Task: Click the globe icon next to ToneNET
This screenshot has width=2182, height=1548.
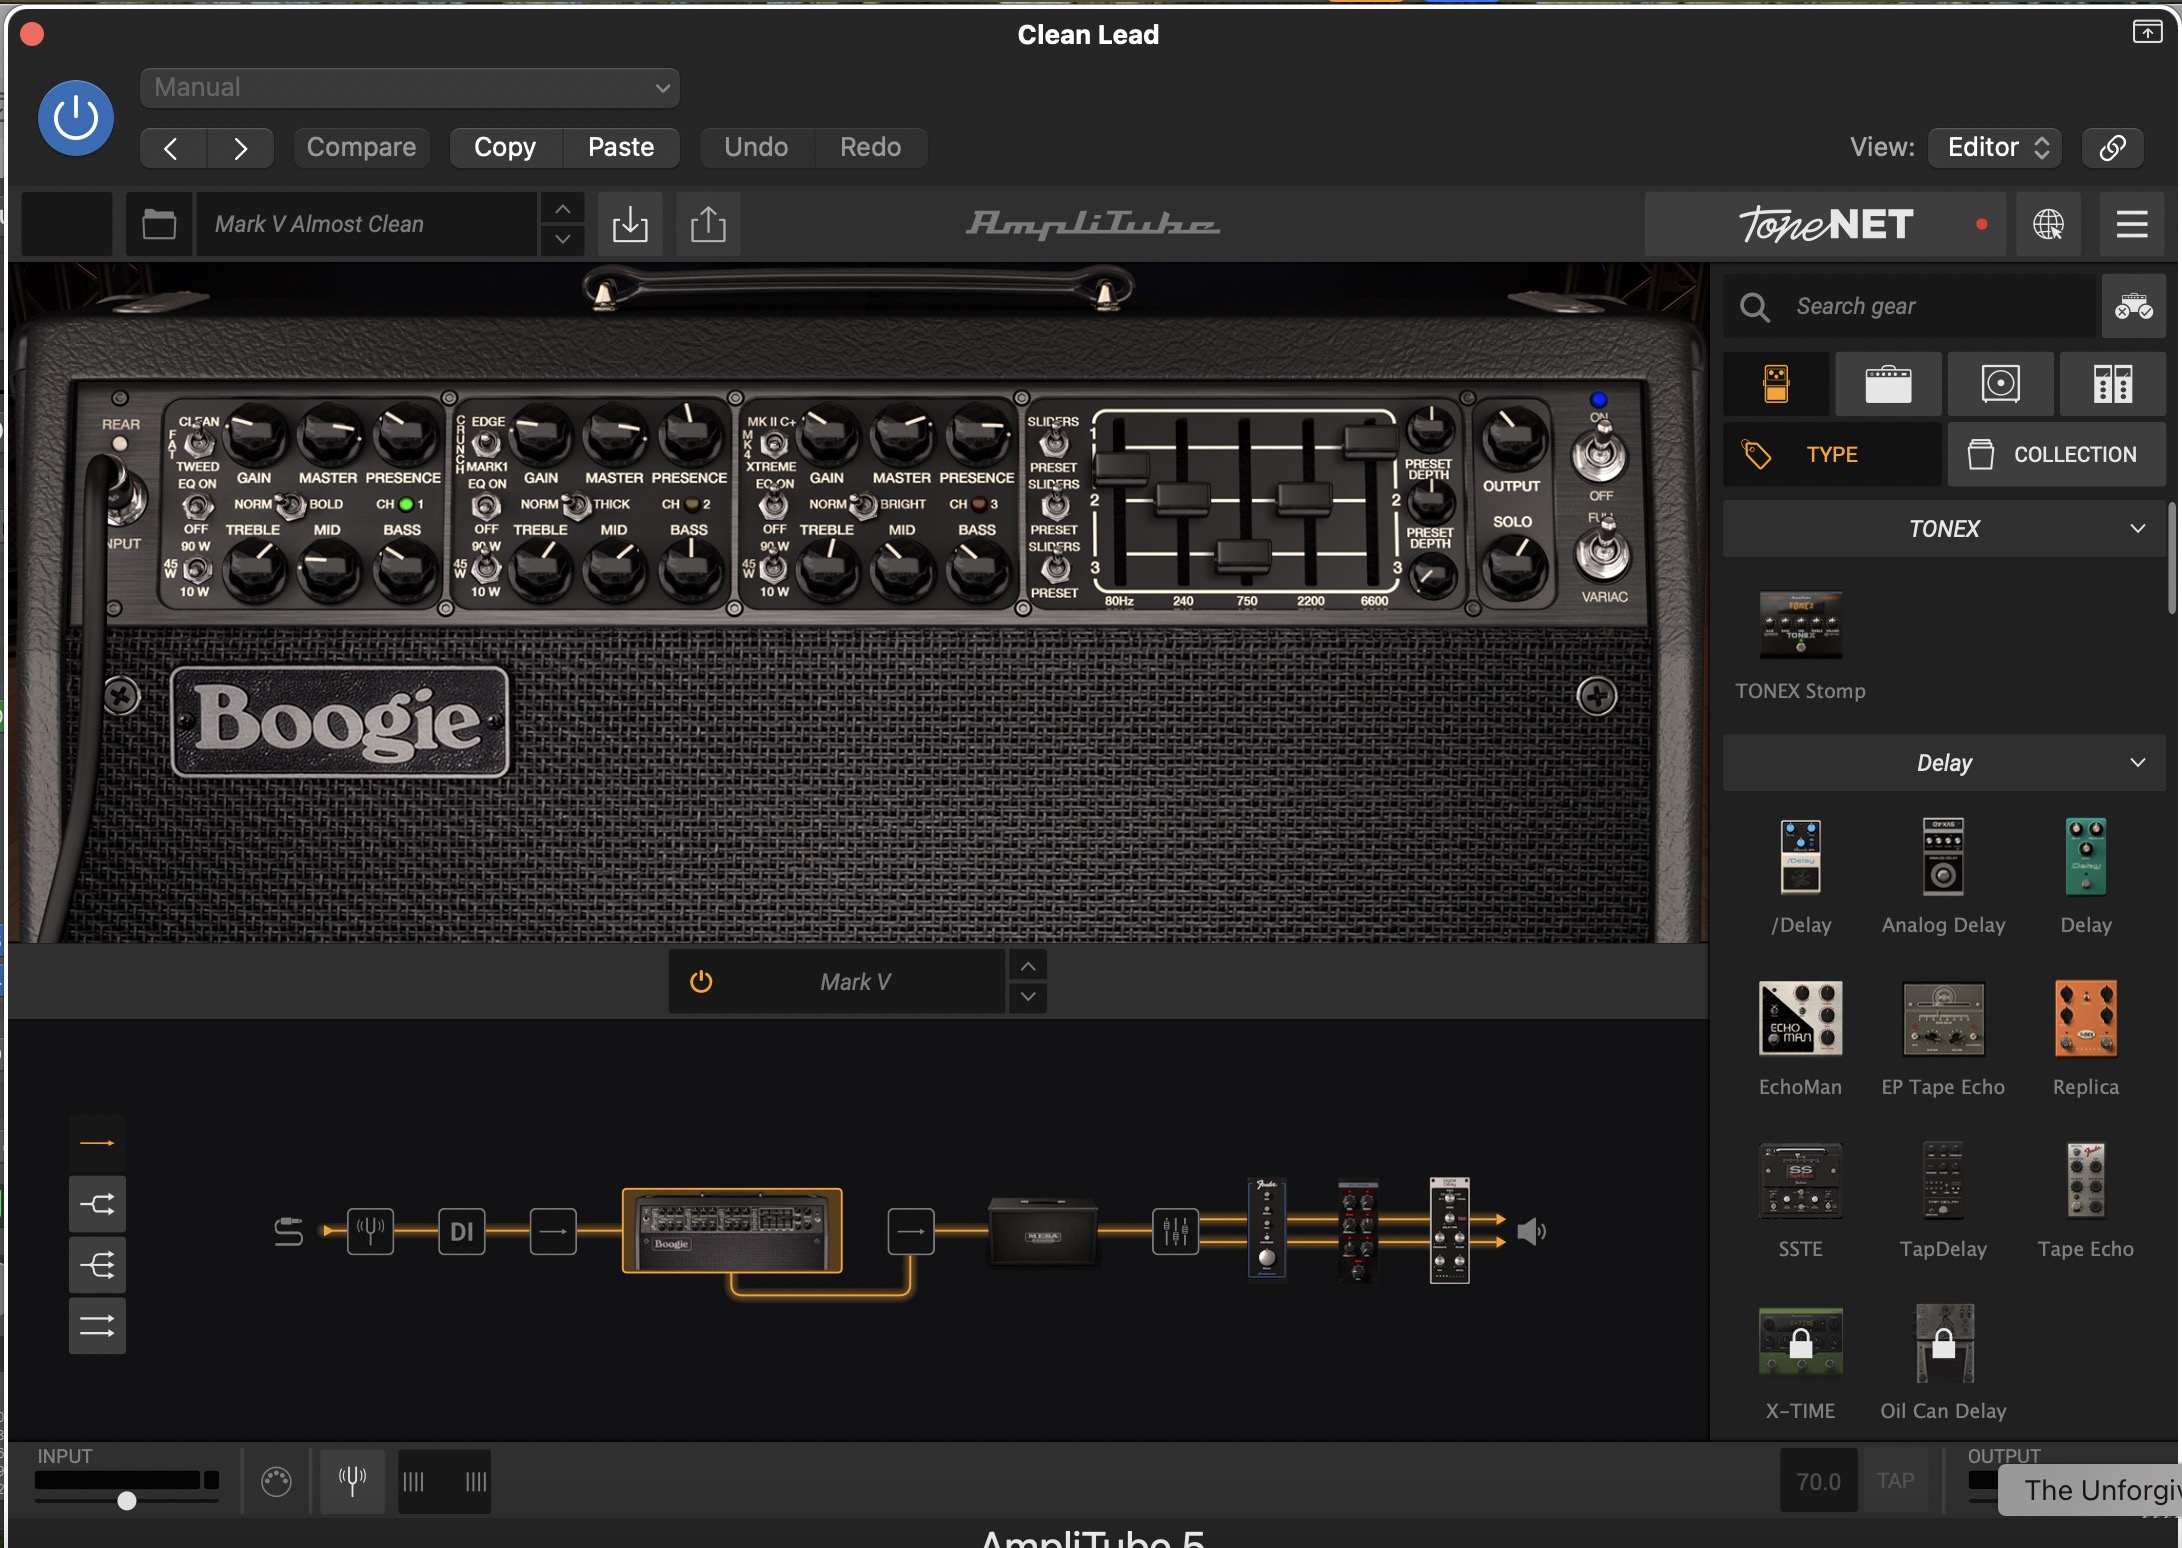Action: click(x=2048, y=224)
